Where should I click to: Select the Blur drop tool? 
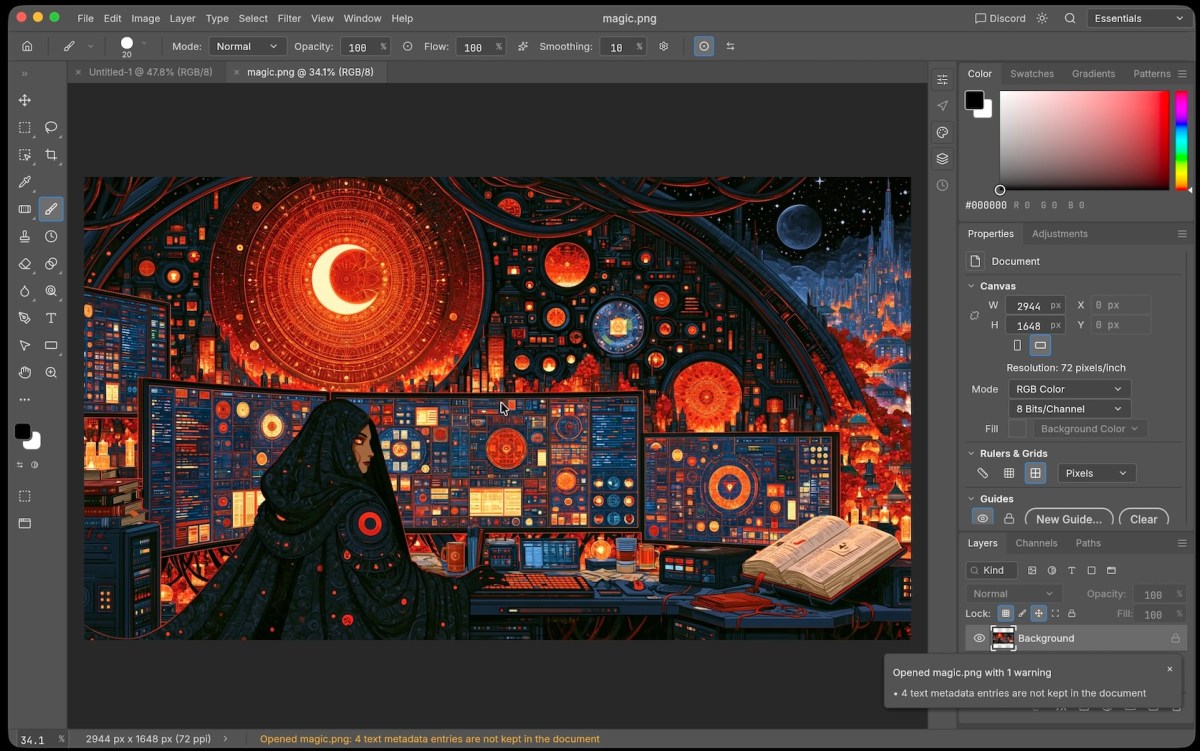click(x=25, y=291)
